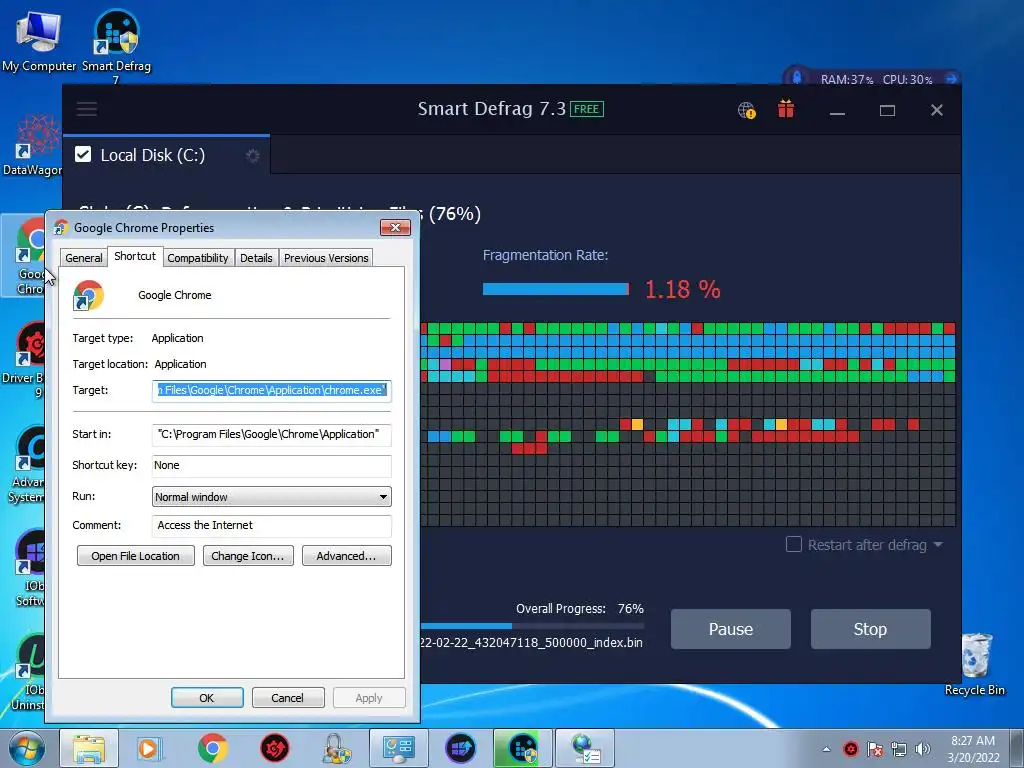Screen dimensions: 1024x768
Task: Open IObit Software Updater taskbar icon
Action: [460, 748]
